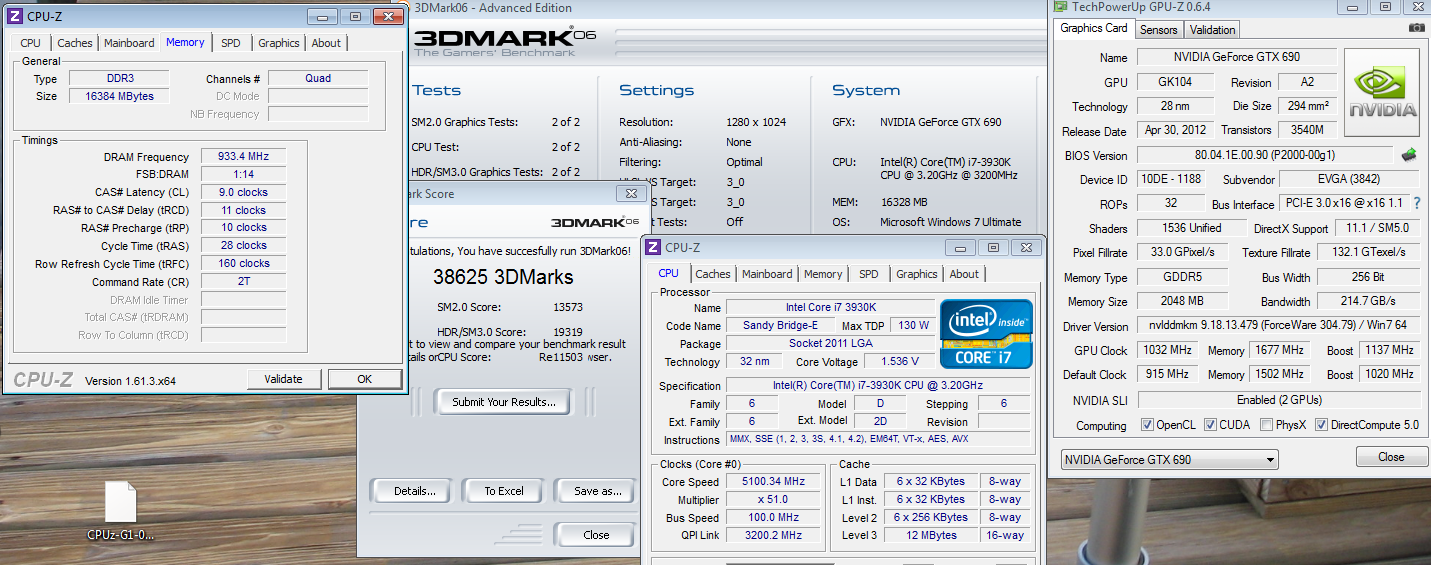Screen dimensions: 1431x565
Task: Click Intel Core i7 badge in CPU-Z
Action: click(985, 333)
